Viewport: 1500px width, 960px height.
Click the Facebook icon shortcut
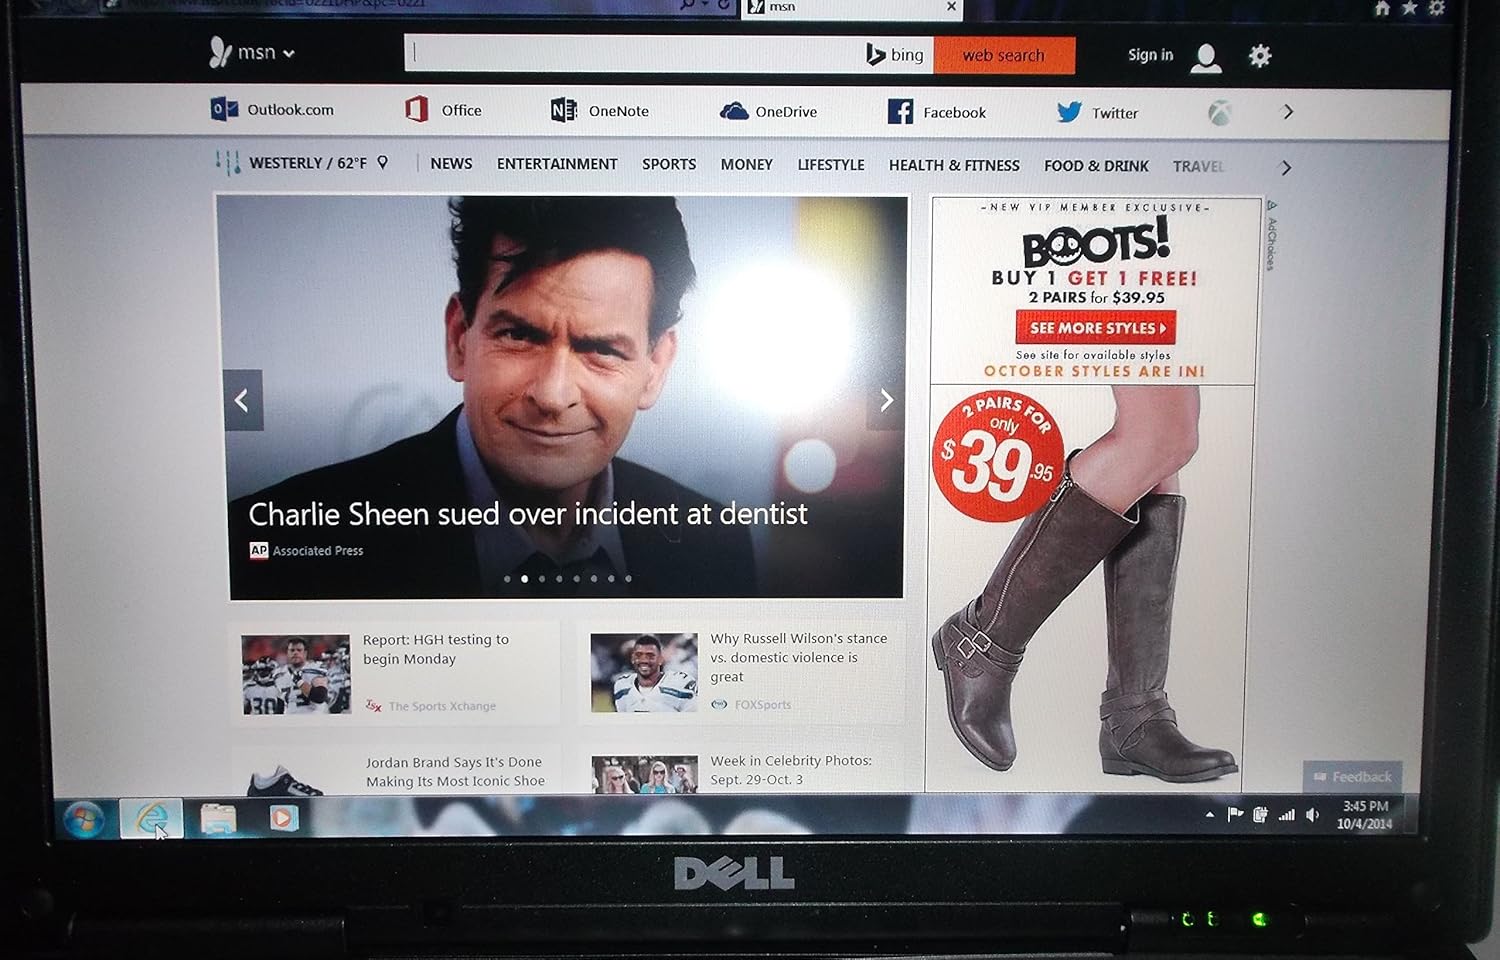900,112
